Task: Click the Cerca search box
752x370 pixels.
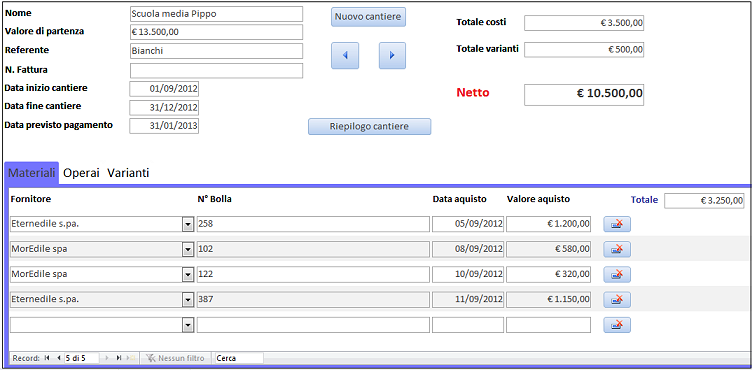Action: [239, 358]
